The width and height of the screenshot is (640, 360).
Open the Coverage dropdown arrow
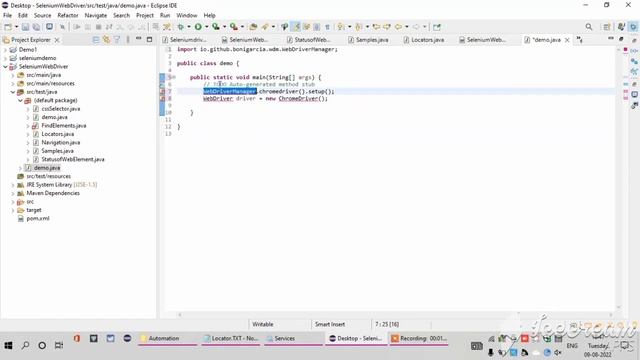pos(224,27)
